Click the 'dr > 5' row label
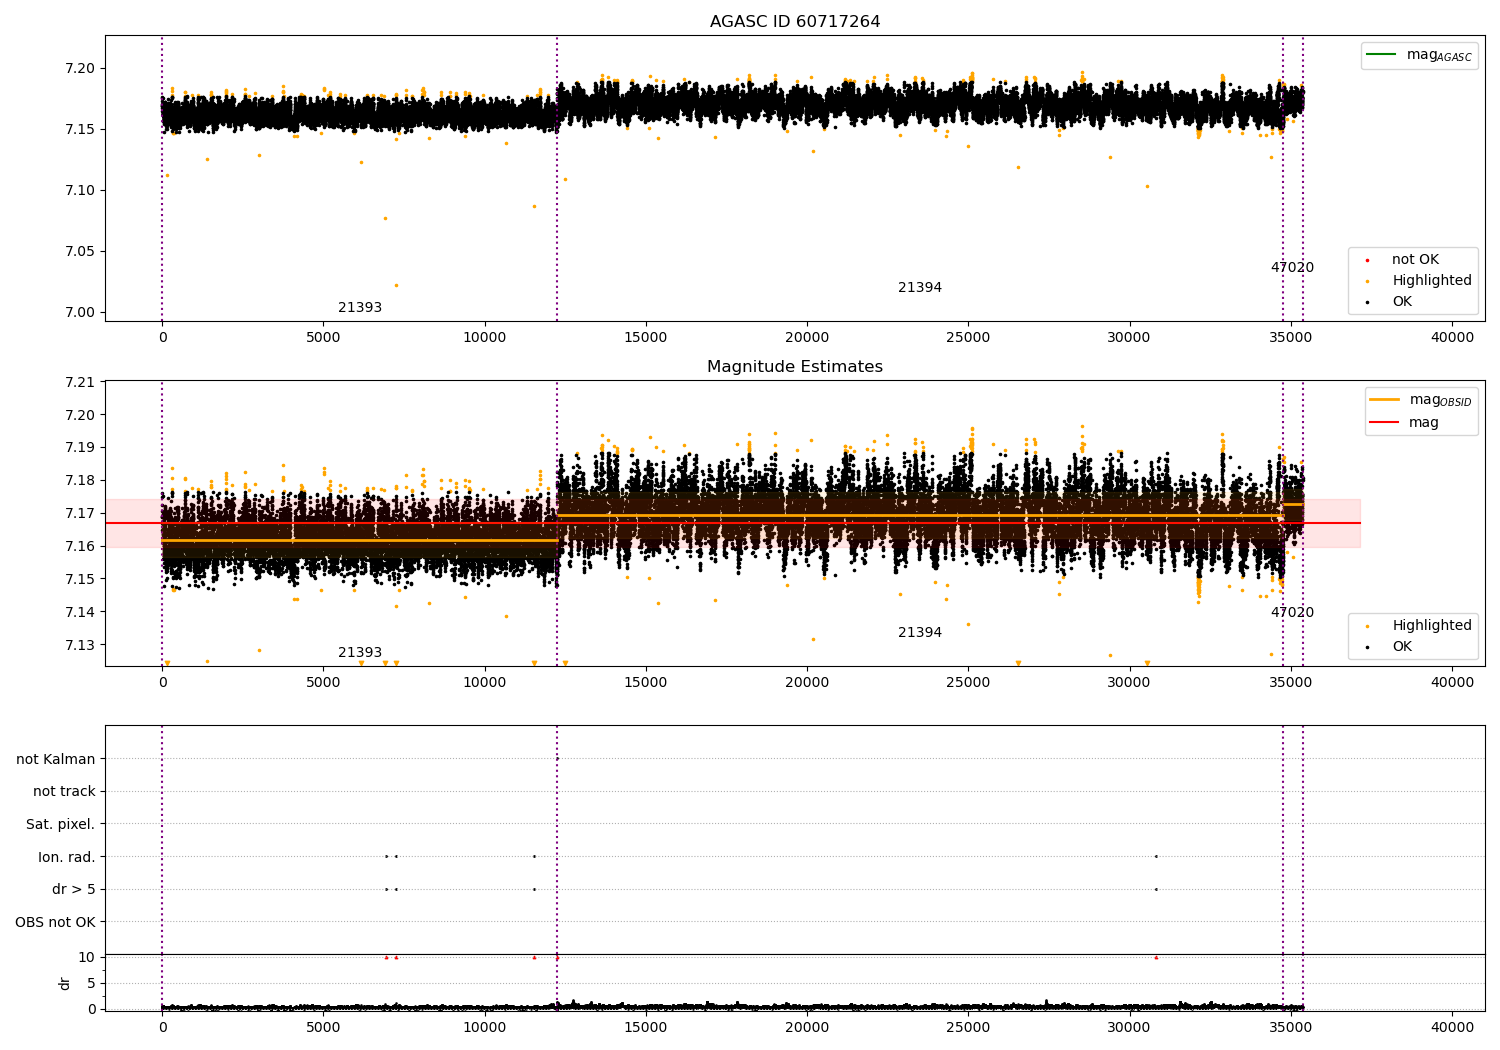Viewport: 1500px width, 1050px height. (73, 889)
